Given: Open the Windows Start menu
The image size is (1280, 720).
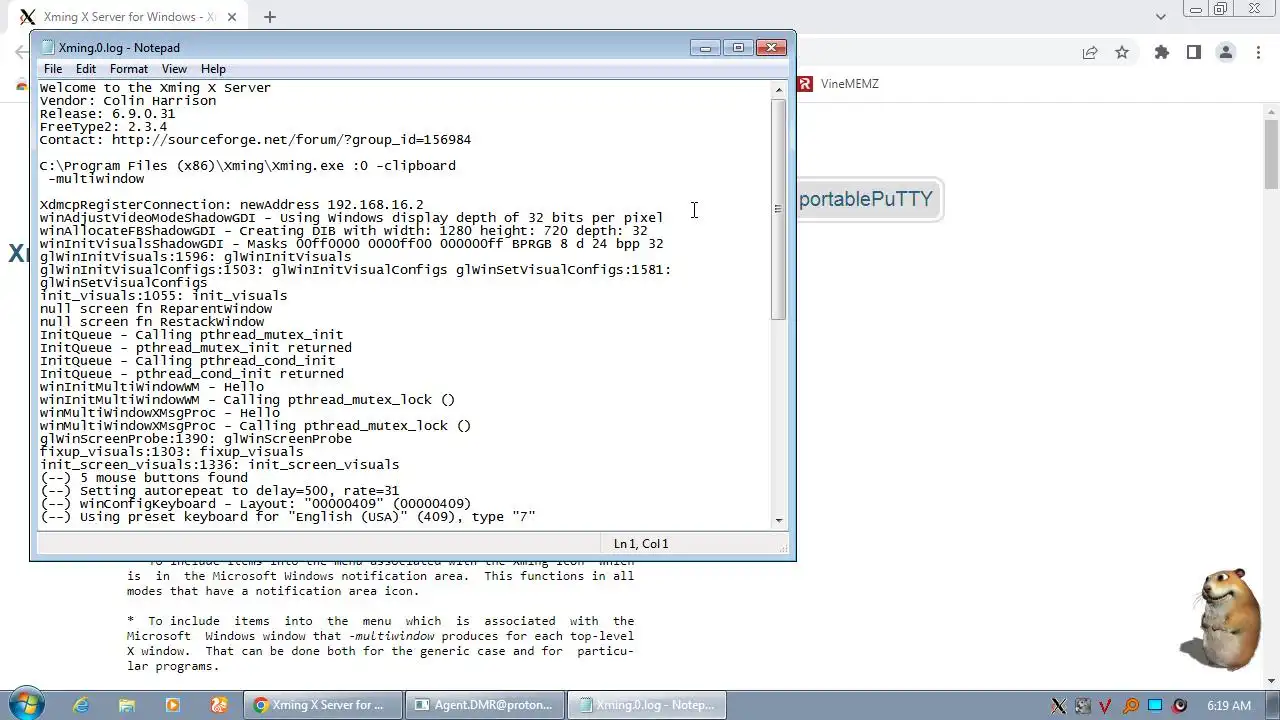Looking at the screenshot, I should (25, 704).
